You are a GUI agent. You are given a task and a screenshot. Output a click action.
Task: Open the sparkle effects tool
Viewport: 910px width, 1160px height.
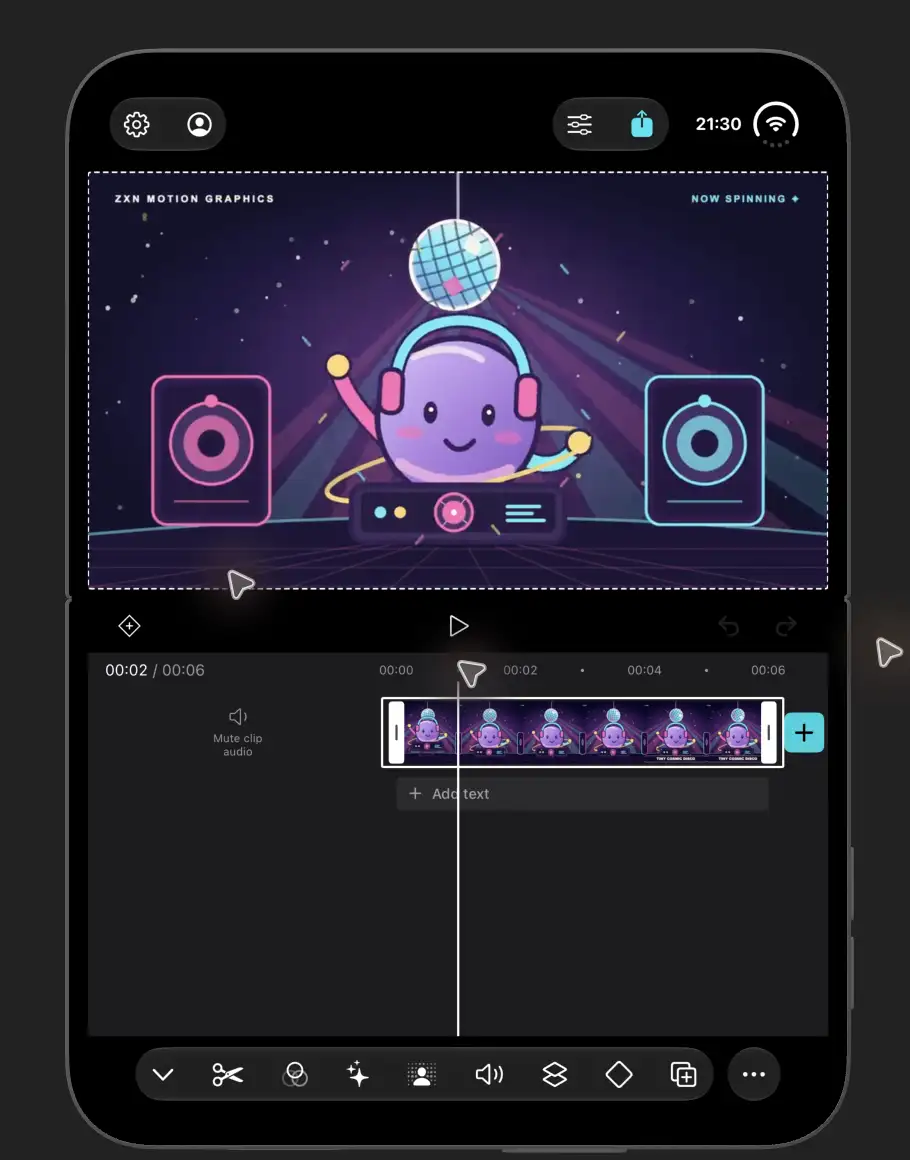click(x=357, y=1074)
